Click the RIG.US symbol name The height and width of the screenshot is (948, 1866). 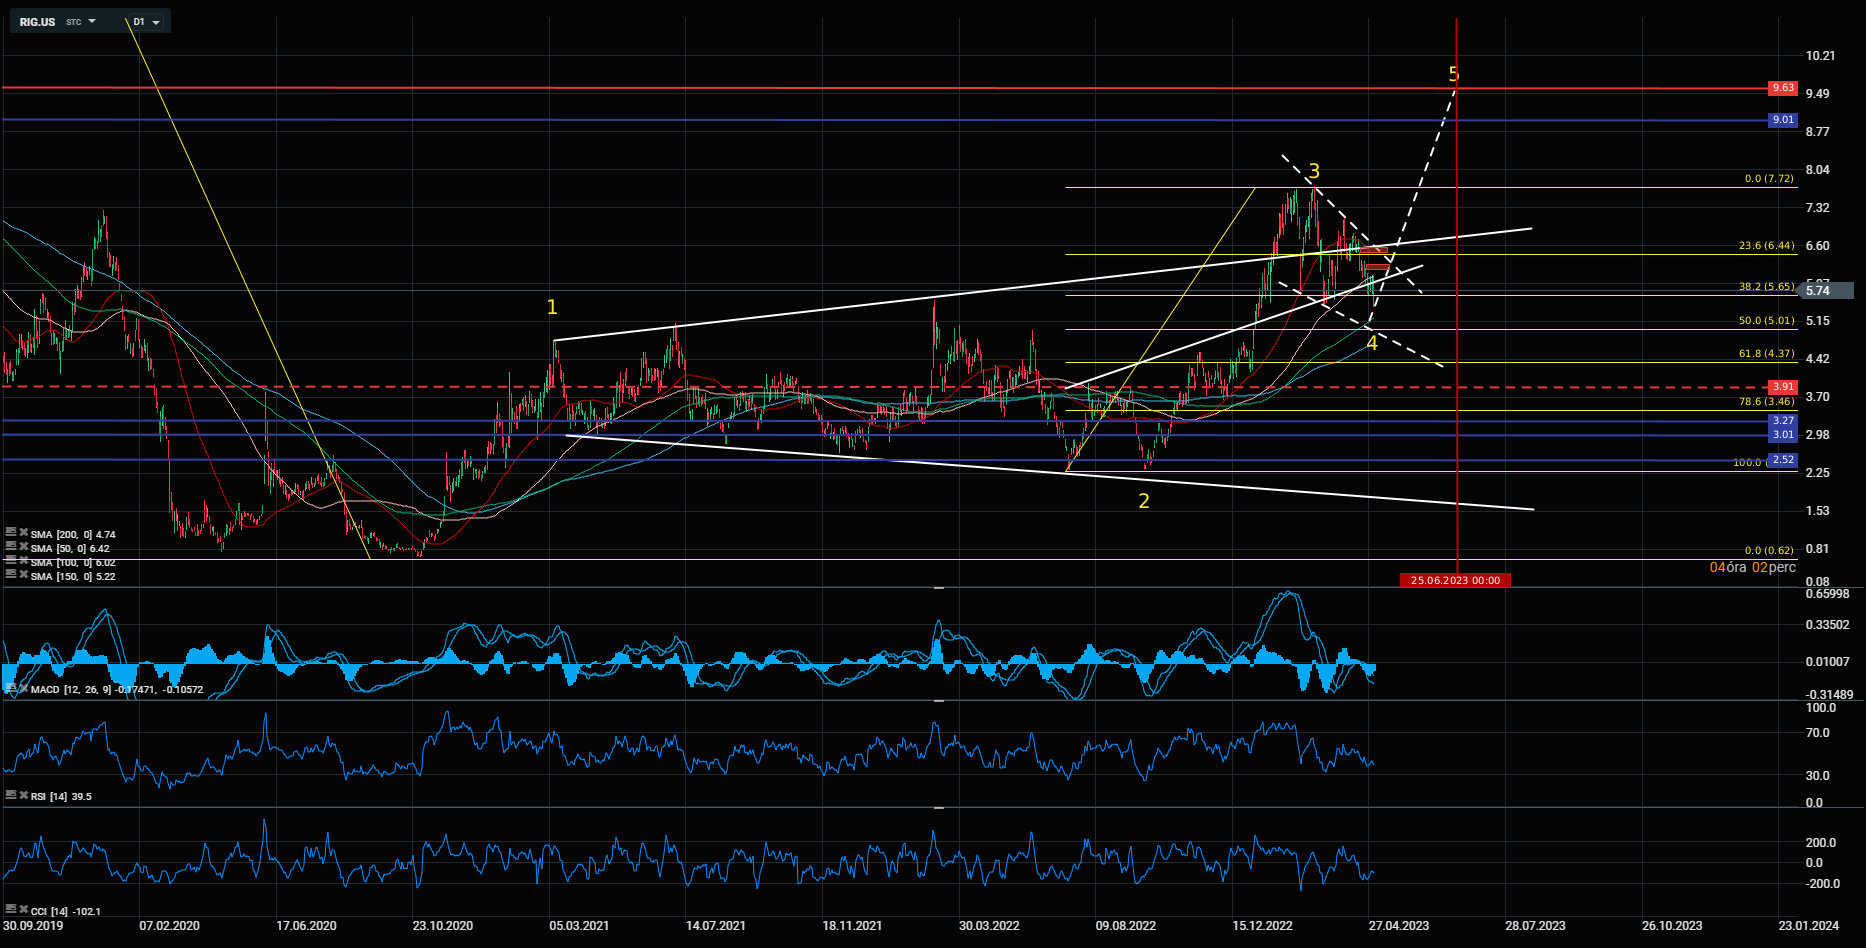tap(37, 22)
